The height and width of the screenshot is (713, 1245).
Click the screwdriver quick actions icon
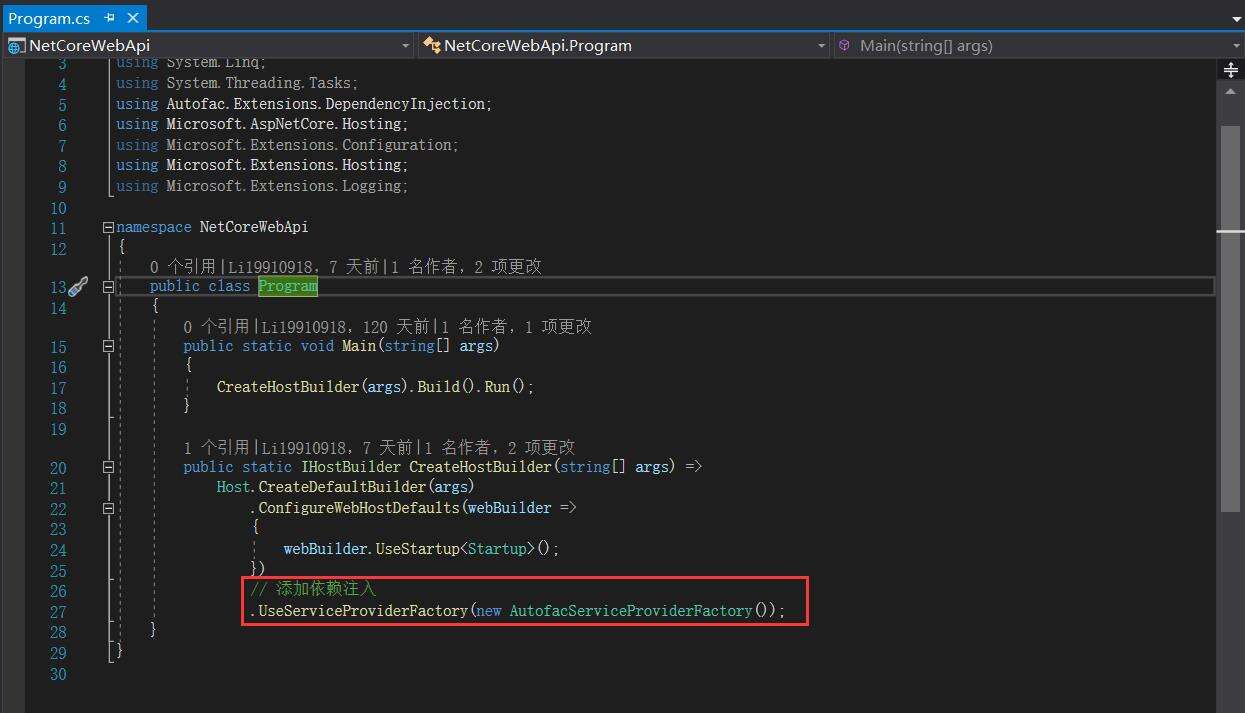(x=78, y=287)
